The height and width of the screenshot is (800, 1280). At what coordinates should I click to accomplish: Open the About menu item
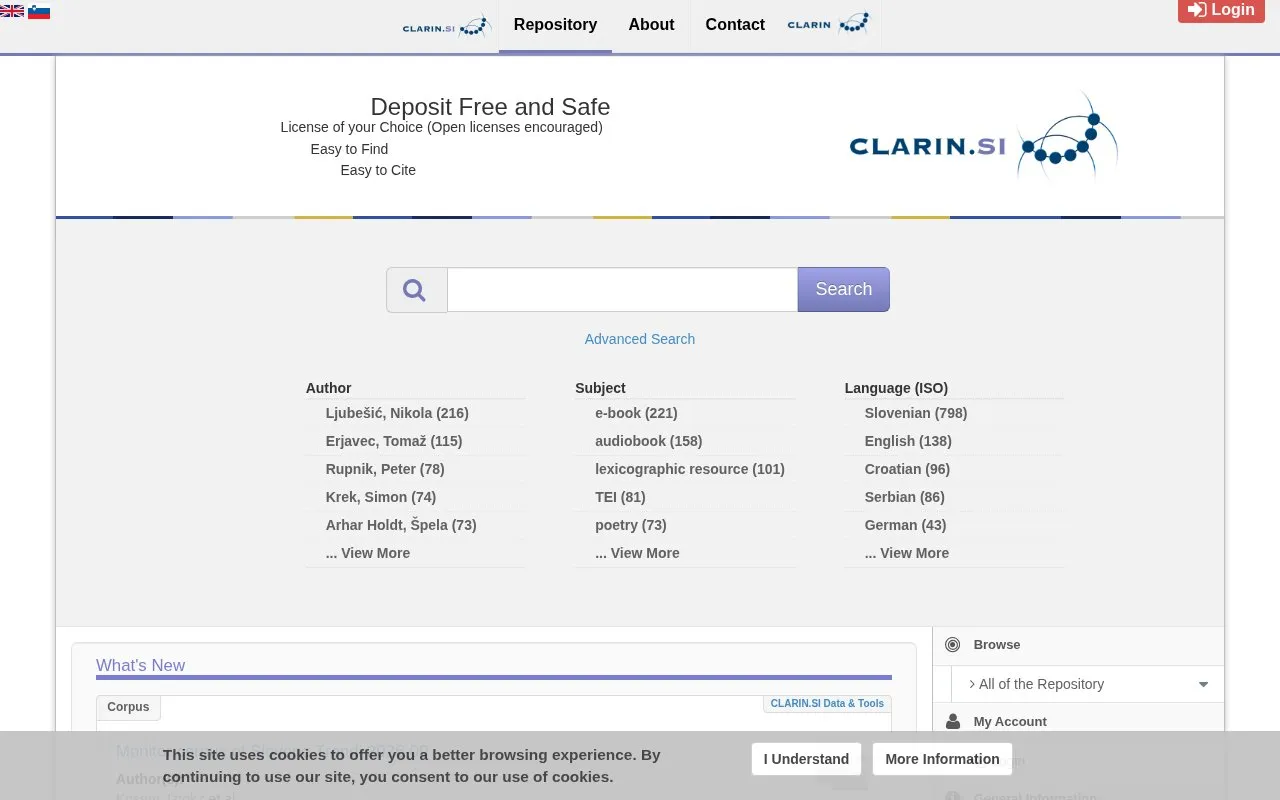pyautogui.click(x=651, y=25)
